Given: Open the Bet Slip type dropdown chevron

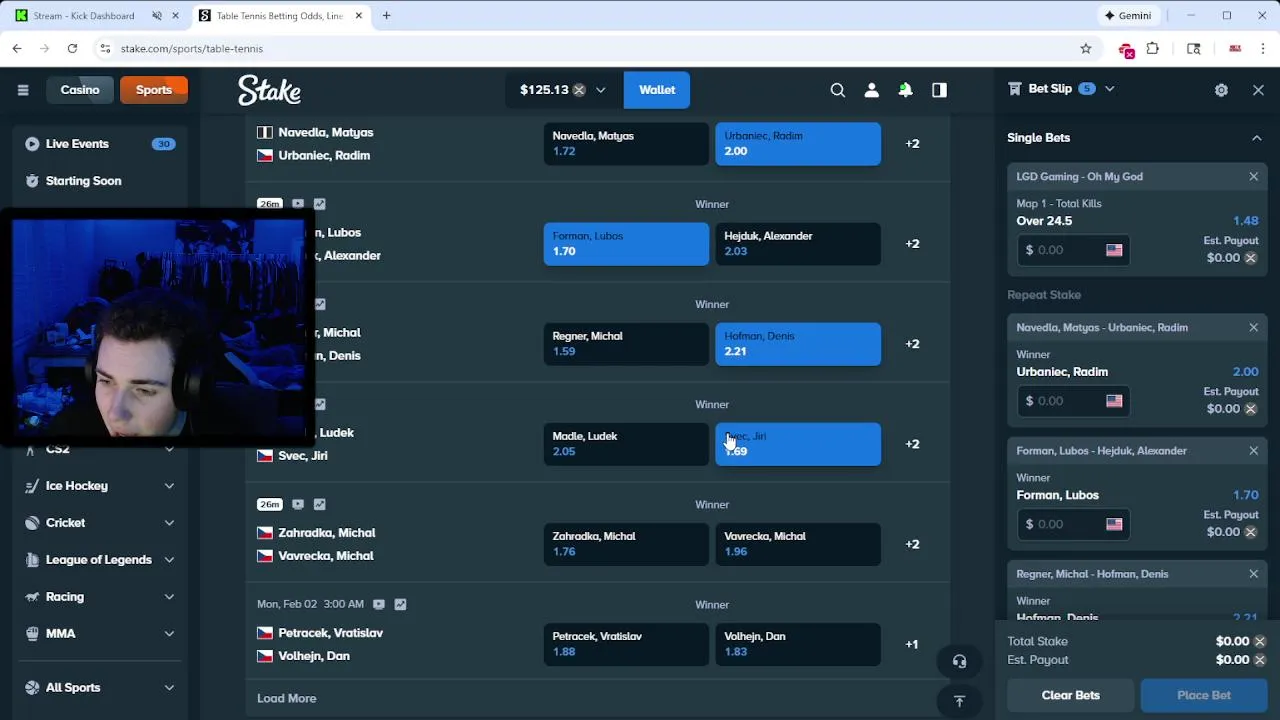Looking at the screenshot, I should [1109, 89].
